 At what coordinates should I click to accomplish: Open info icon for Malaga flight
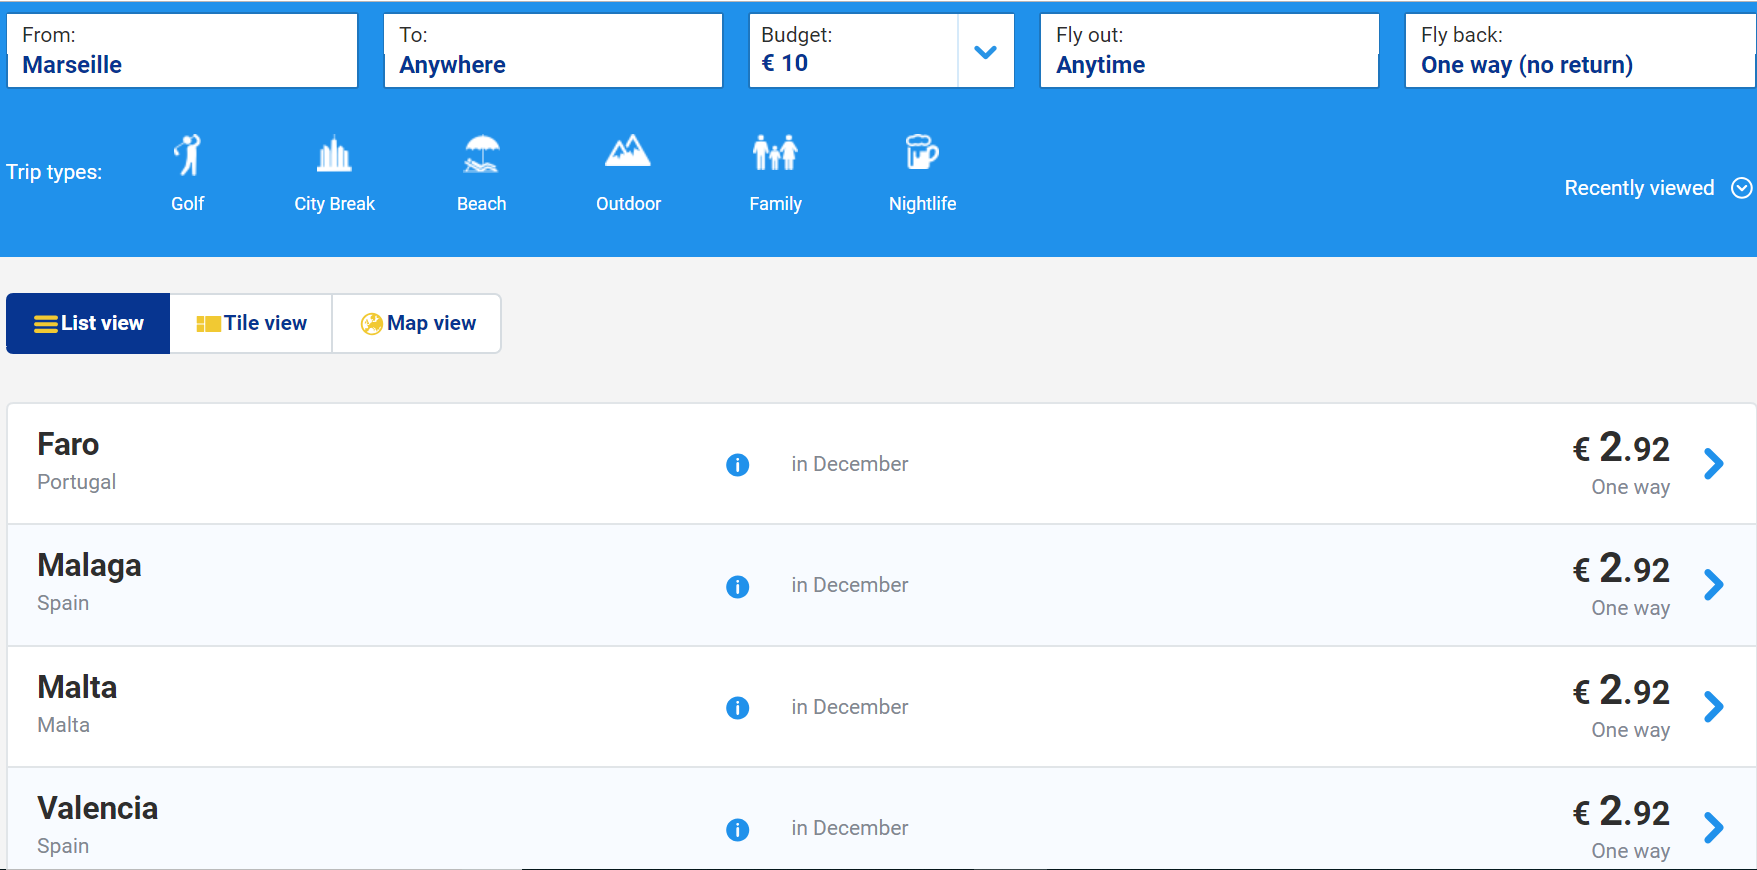click(x=737, y=587)
